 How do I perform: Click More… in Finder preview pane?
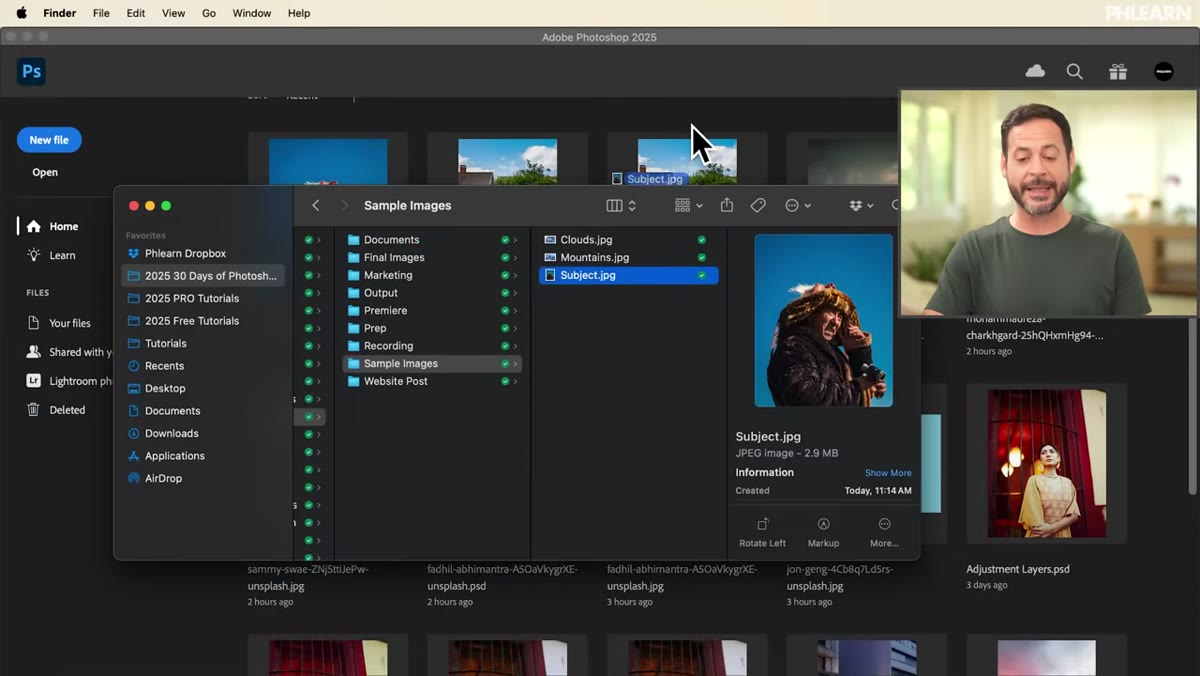point(884,532)
